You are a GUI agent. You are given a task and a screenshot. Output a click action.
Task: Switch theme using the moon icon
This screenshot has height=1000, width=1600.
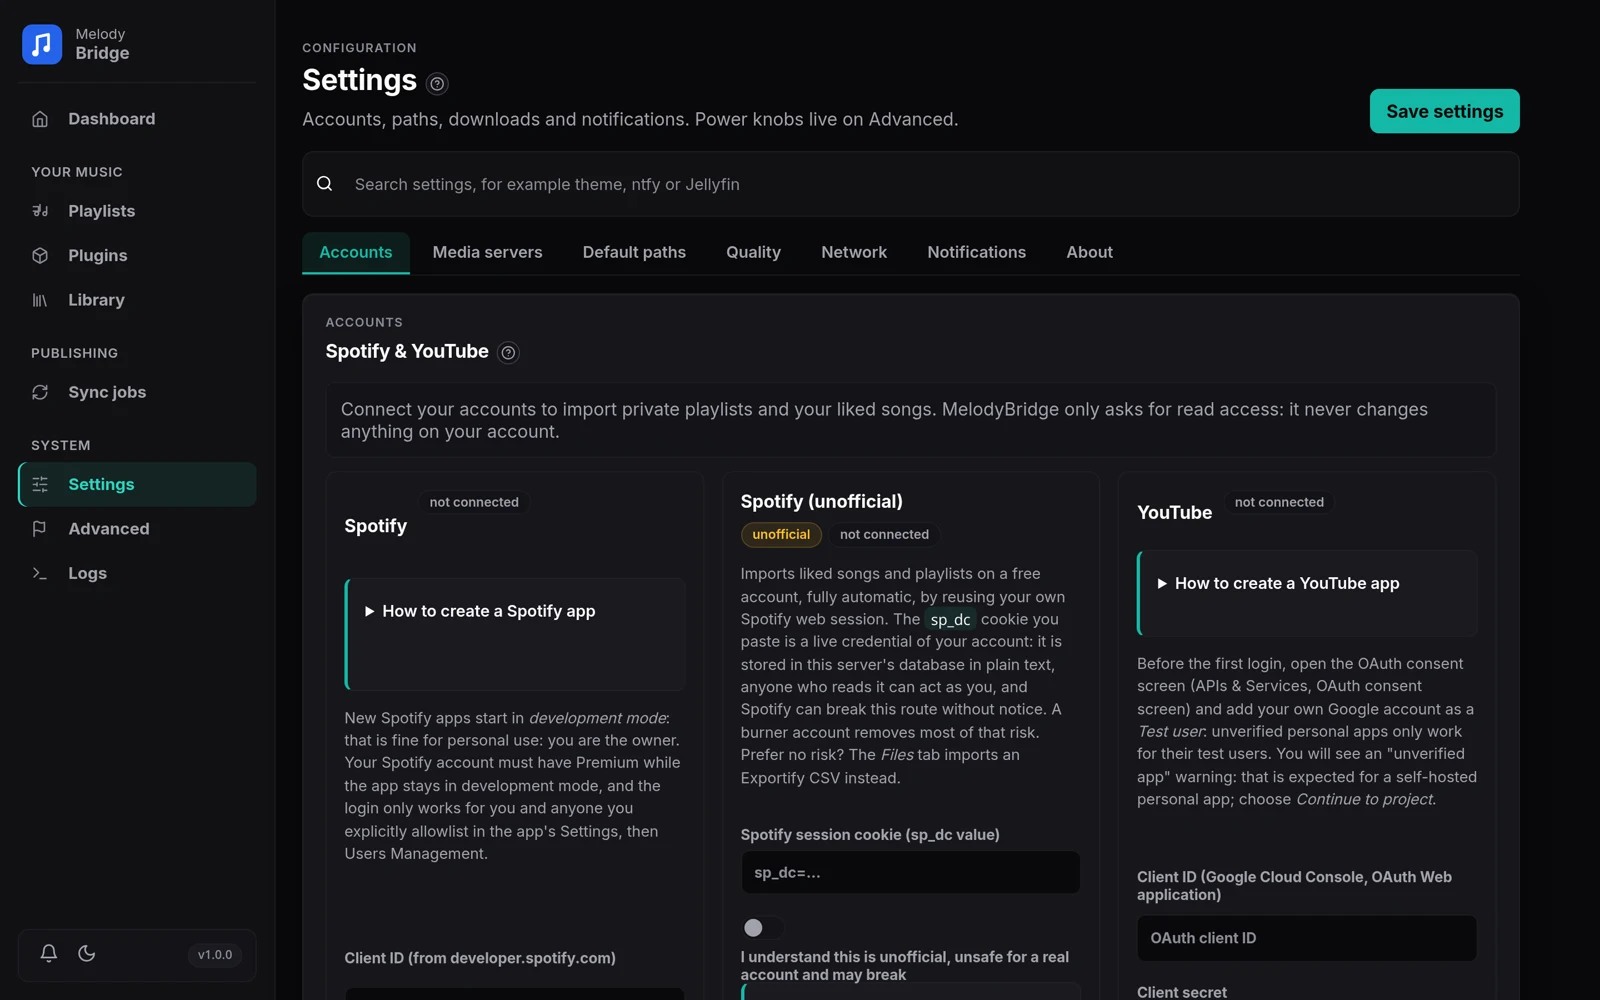[x=87, y=953]
